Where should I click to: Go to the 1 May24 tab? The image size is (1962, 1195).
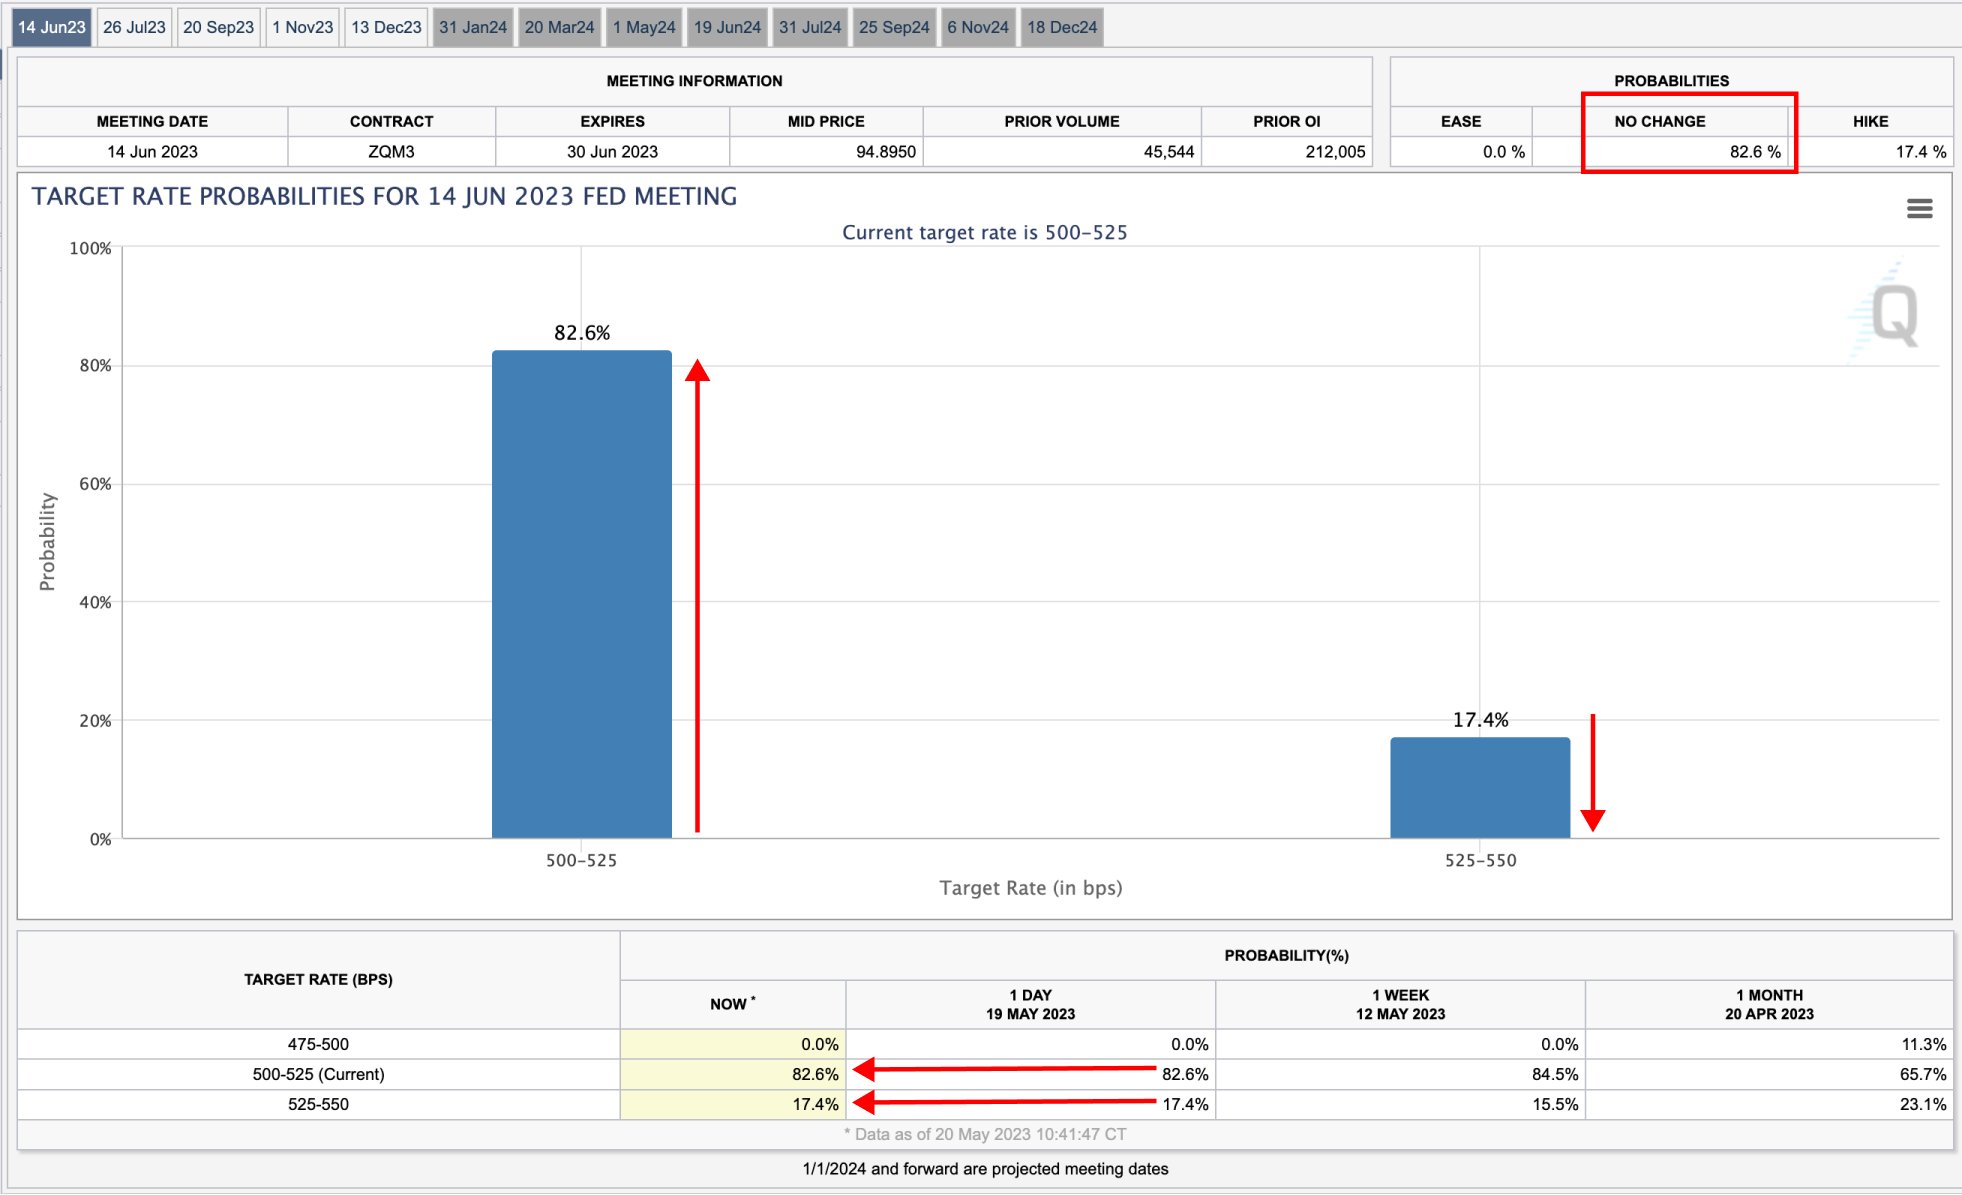(x=644, y=27)
